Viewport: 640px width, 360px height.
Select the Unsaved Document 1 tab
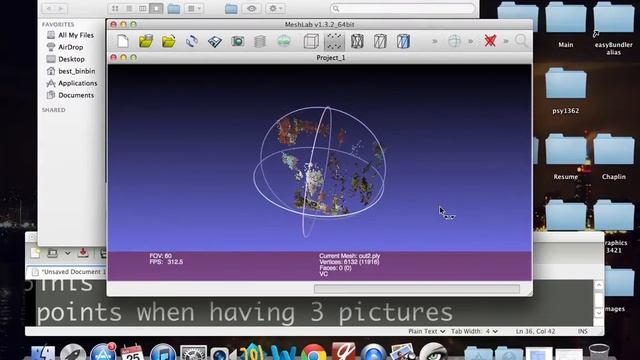click(x=68, y=272)
